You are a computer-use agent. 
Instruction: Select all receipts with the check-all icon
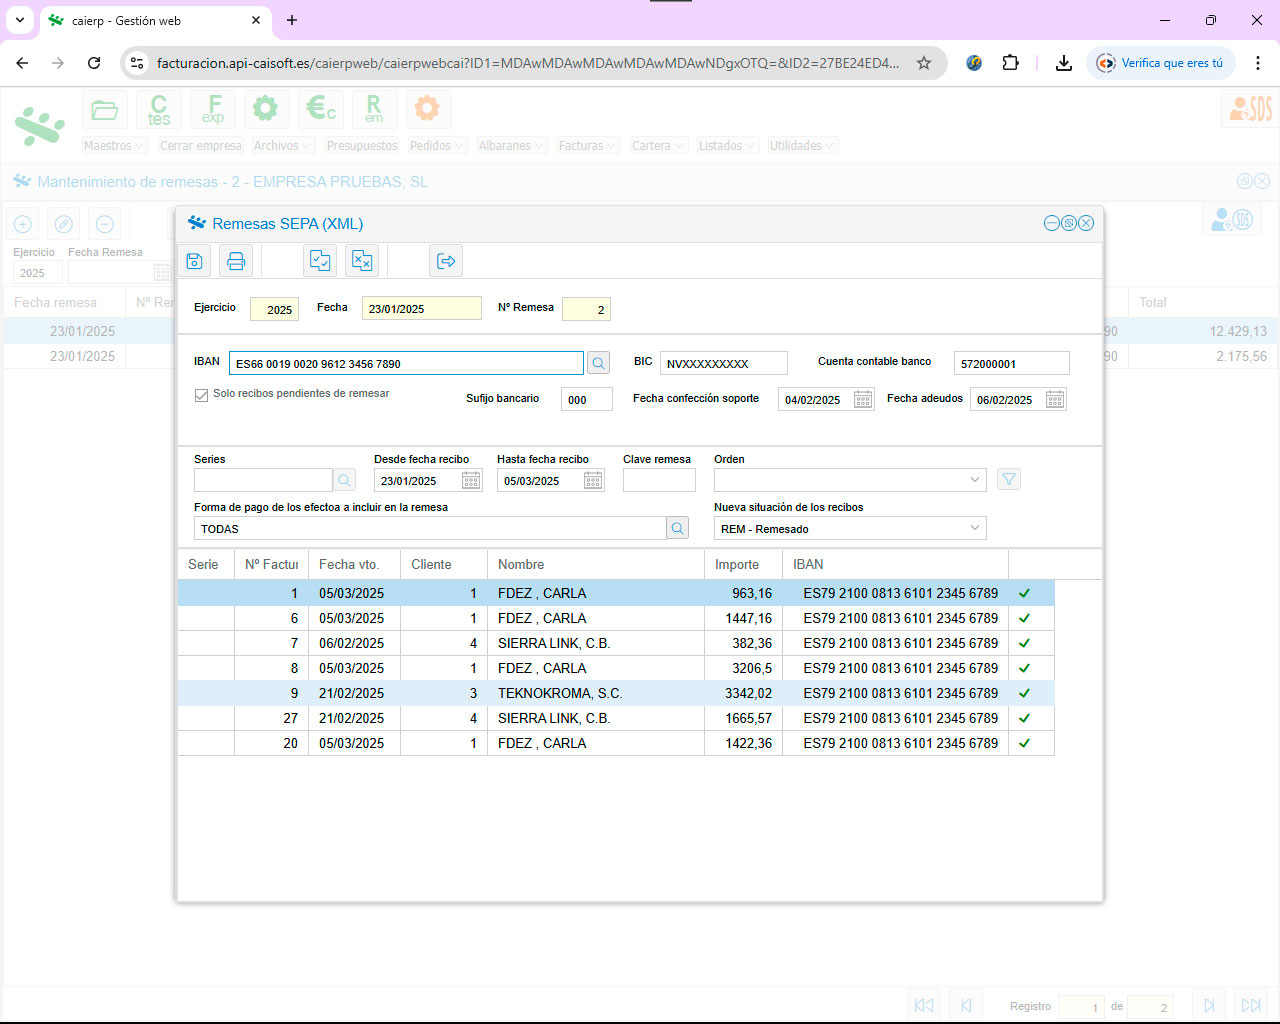[x=320, y=261]
